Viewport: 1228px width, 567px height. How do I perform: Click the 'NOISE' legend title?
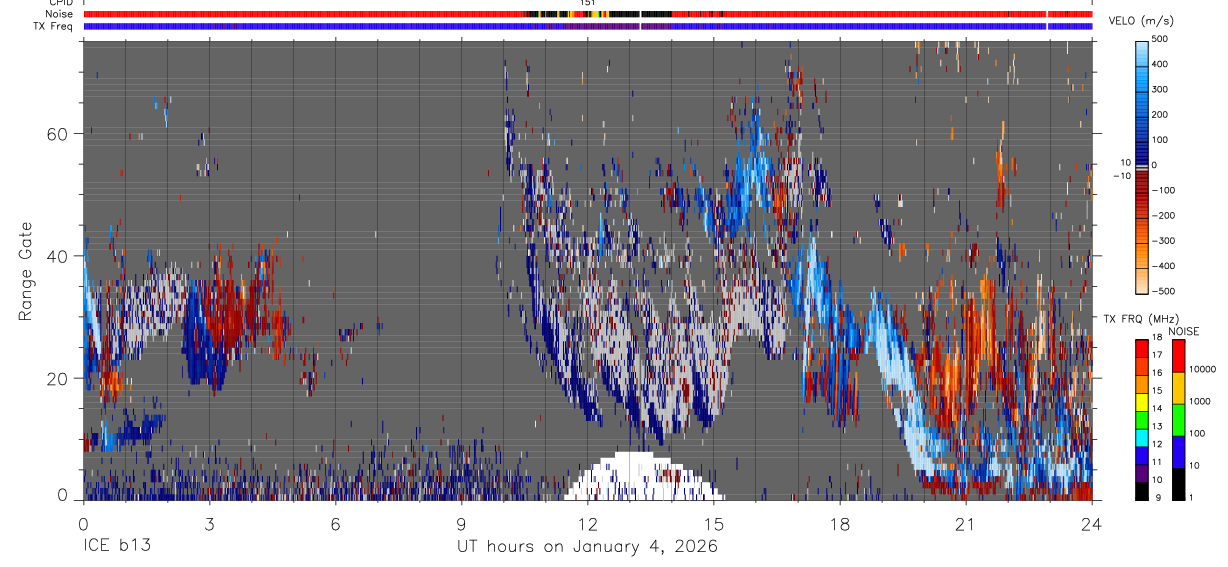[x=1184, y=331]
